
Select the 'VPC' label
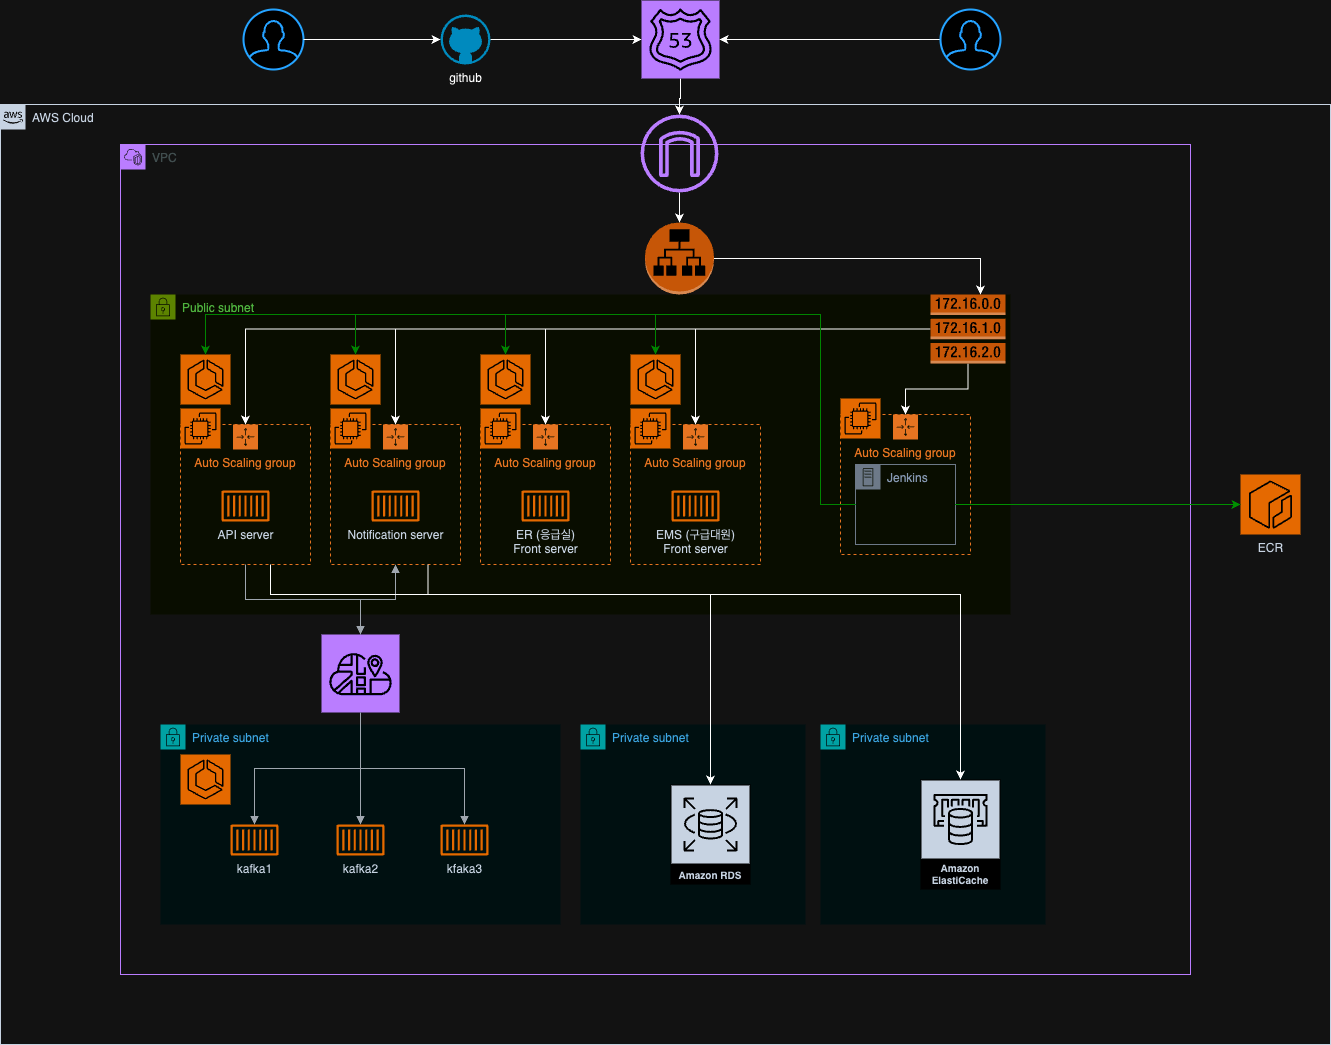164,158
